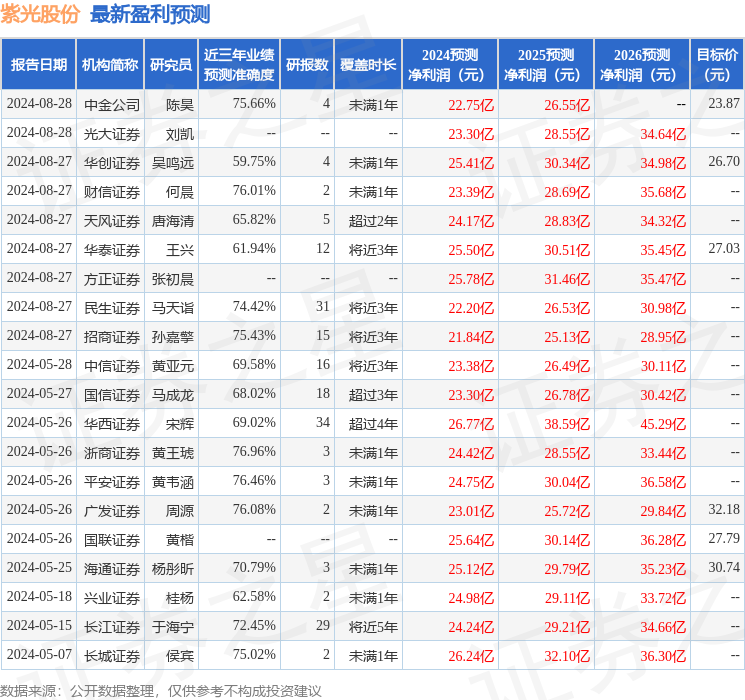Select the 目标价 column header

pos(717,65)
